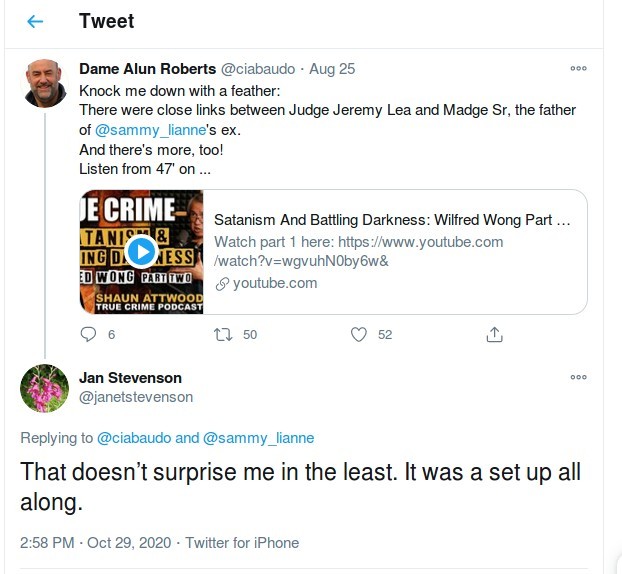Open the Aug 25 tweet timestamp
Image resolution: width=622 pixels, height=574 pixels.
[x=332, y=69]
